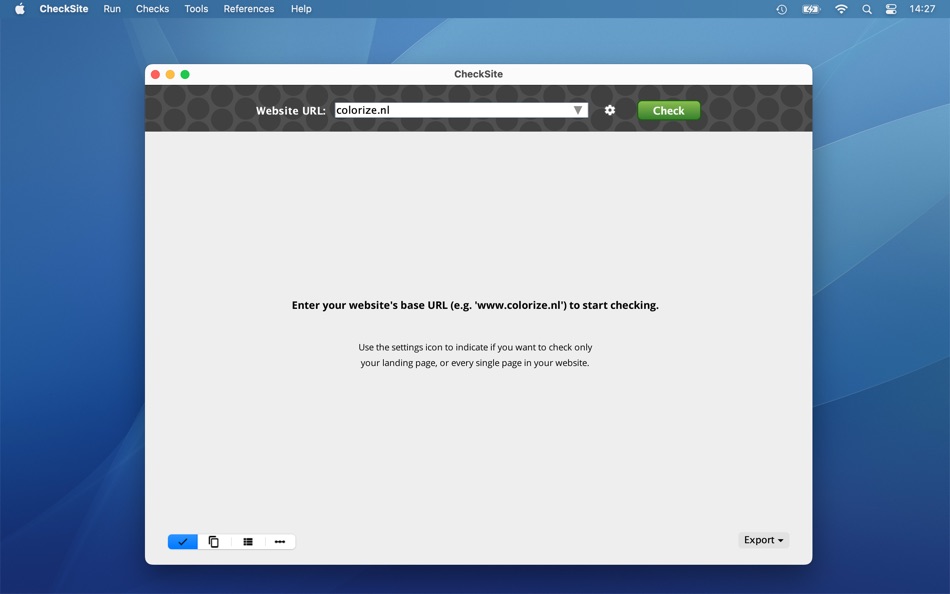Open Wi-Fi menu in menu bar
The height and width of the screenshot is (594, 950).
click(x=841, y=9)
